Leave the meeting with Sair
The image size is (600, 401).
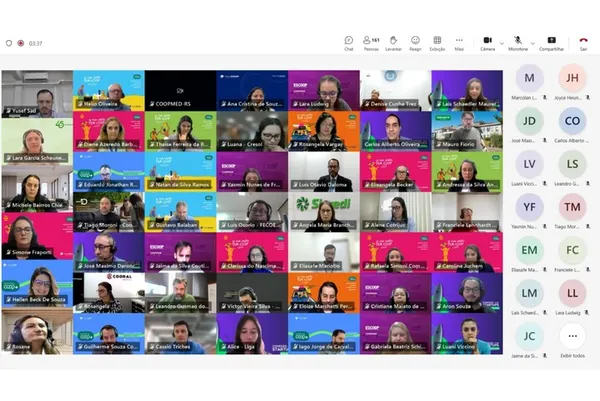pos(583,42)
